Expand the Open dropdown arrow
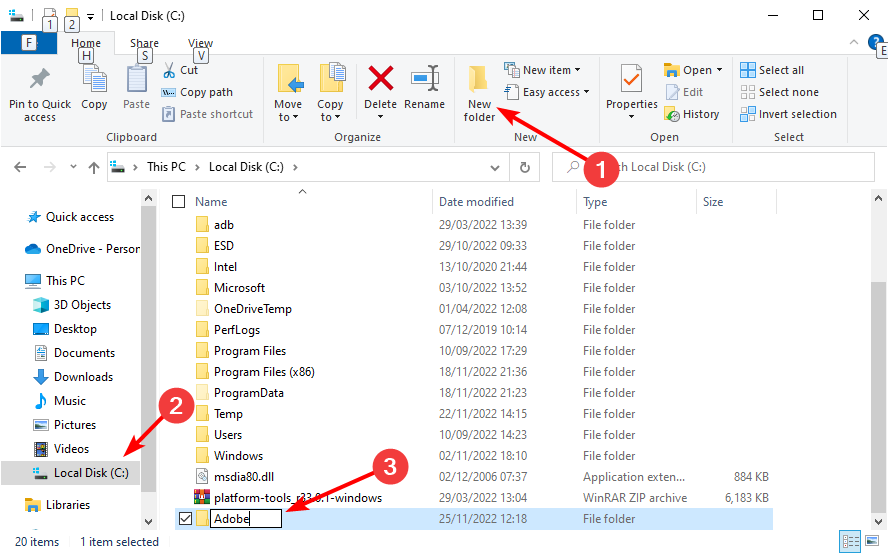 tap(719, 70)
